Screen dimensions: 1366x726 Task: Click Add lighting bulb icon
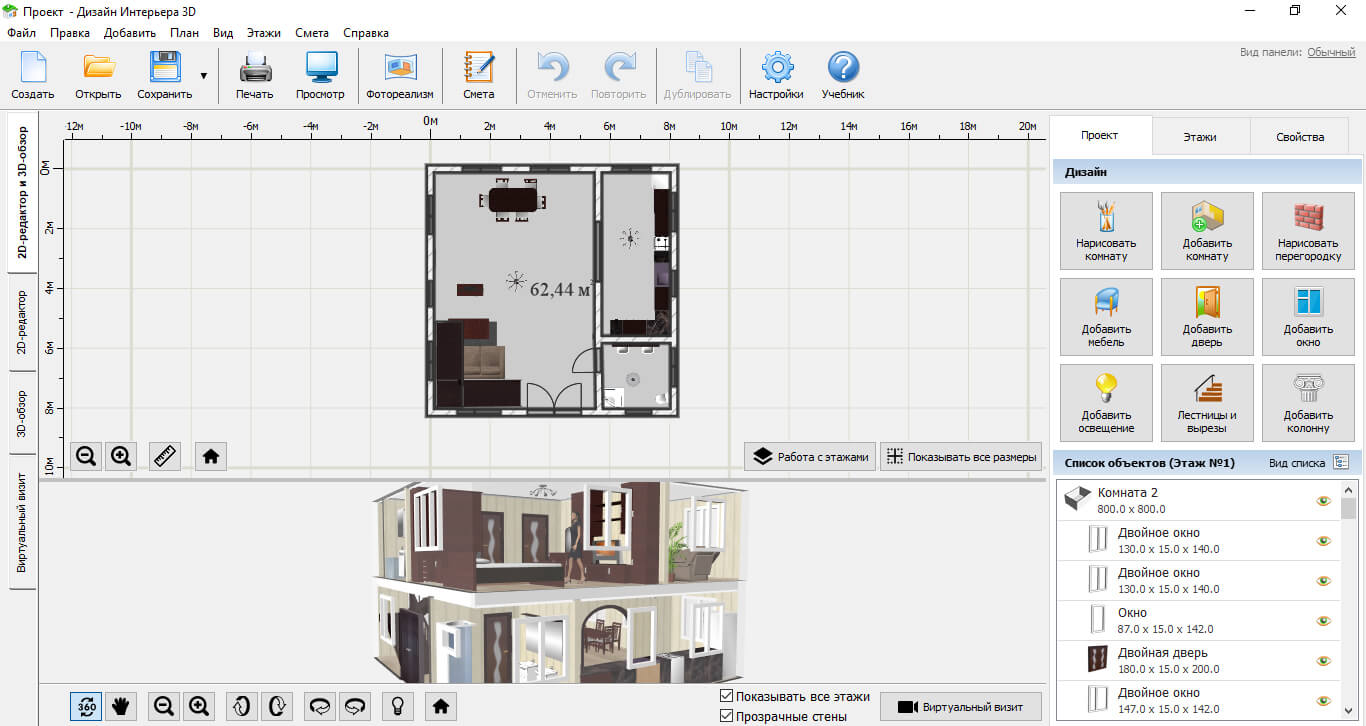1106,402
